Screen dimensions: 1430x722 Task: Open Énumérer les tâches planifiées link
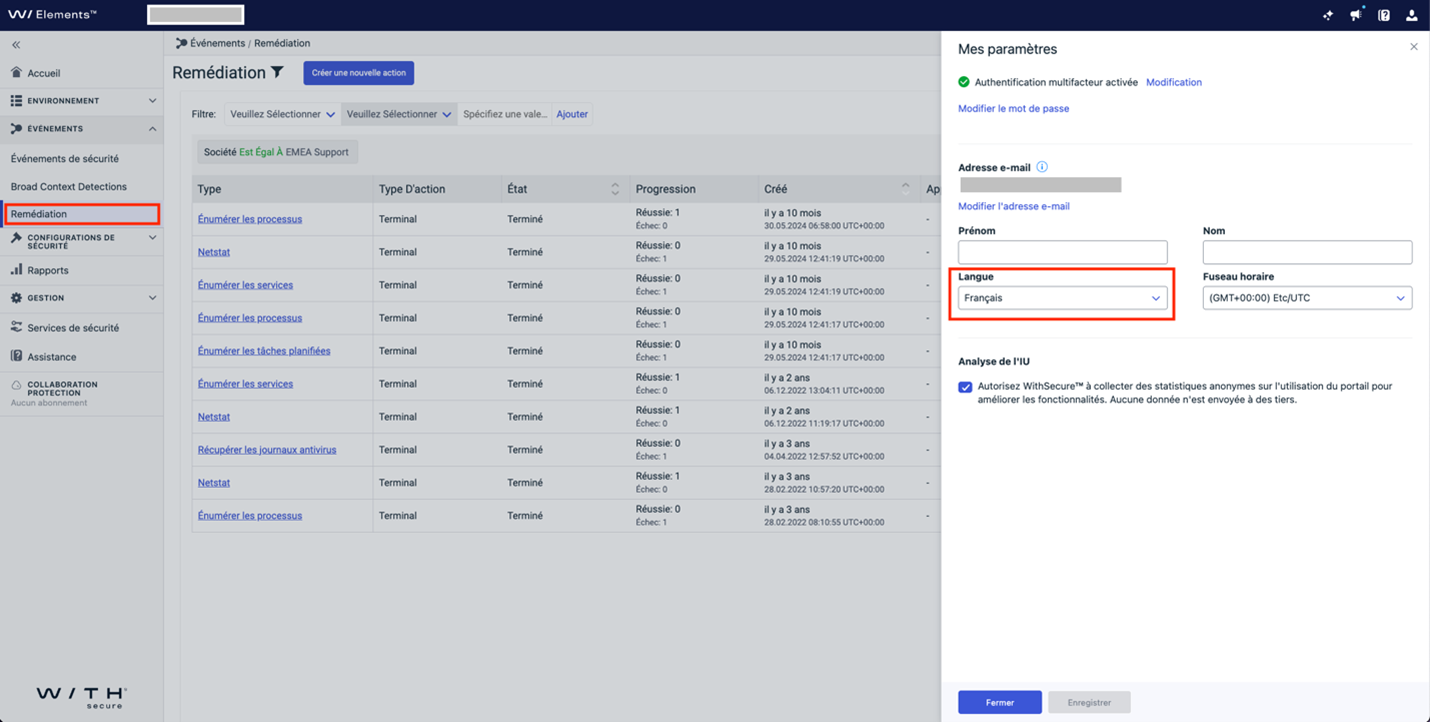(264, 351)
